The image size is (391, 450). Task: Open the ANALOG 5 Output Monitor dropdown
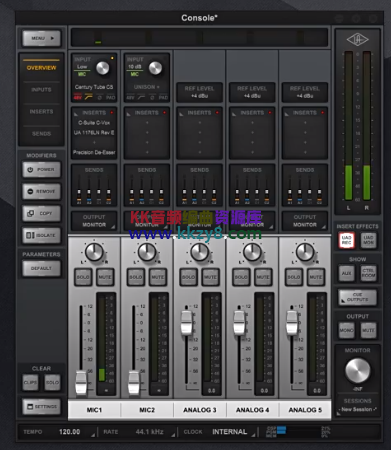click(305, 221)
